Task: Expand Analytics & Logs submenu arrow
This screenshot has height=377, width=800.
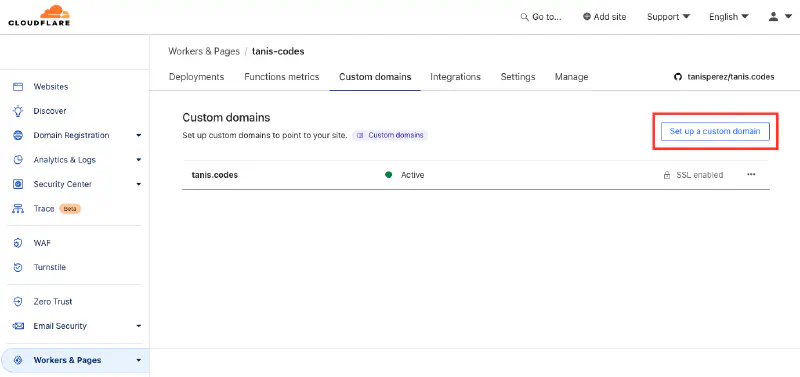Action: pos(138,160)
